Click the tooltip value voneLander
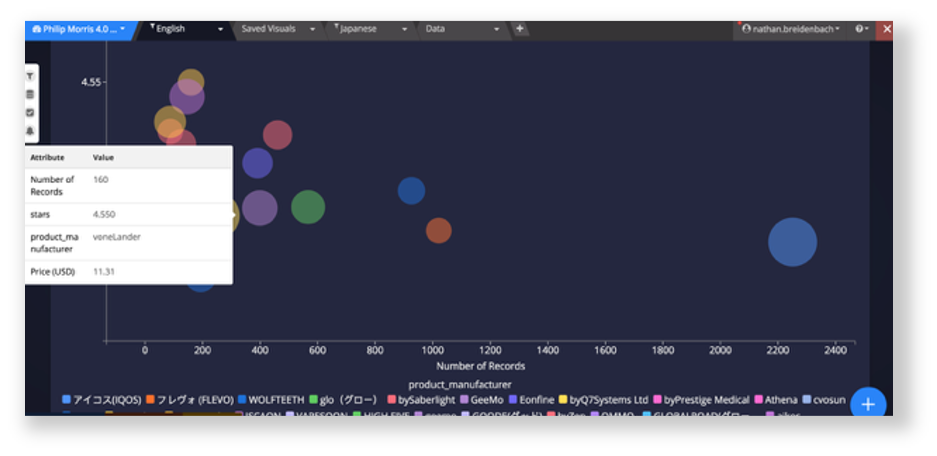 click(x=117, y=237)
